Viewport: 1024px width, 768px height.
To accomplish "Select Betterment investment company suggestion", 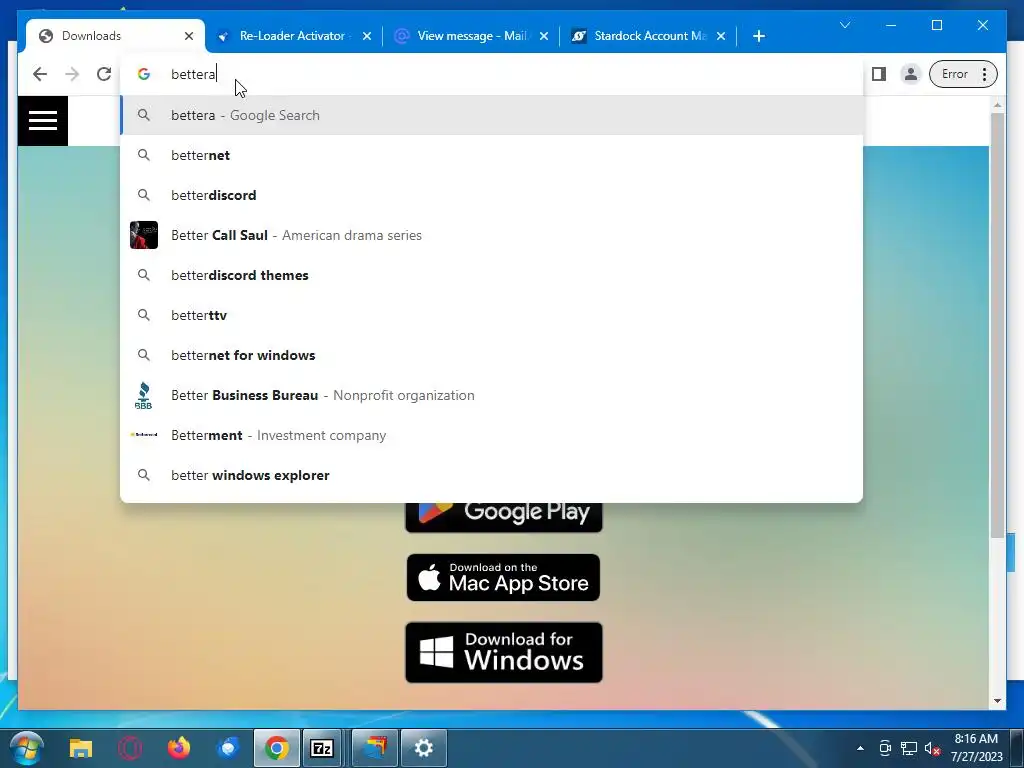I will 491,435.
